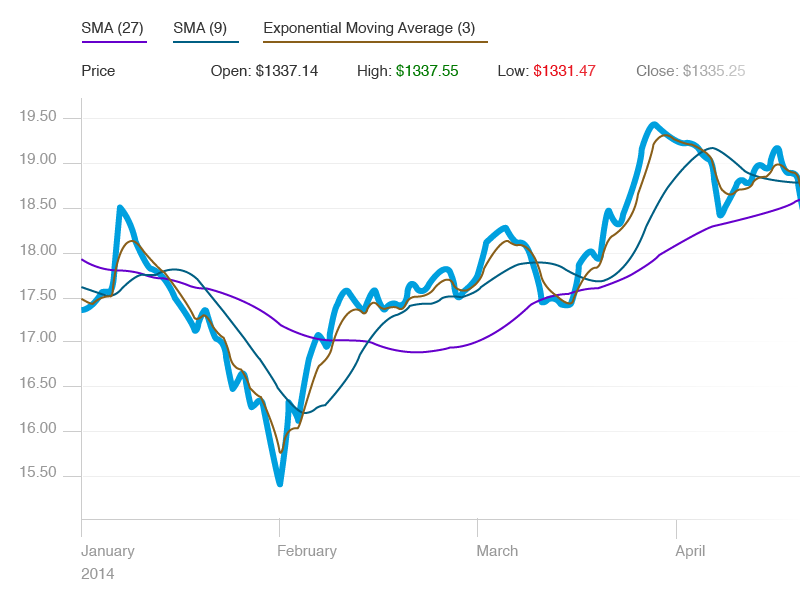Click the price line's lowest dip near February
The height and width of the screenshot is (600, 800).
(x=280, y=483)
